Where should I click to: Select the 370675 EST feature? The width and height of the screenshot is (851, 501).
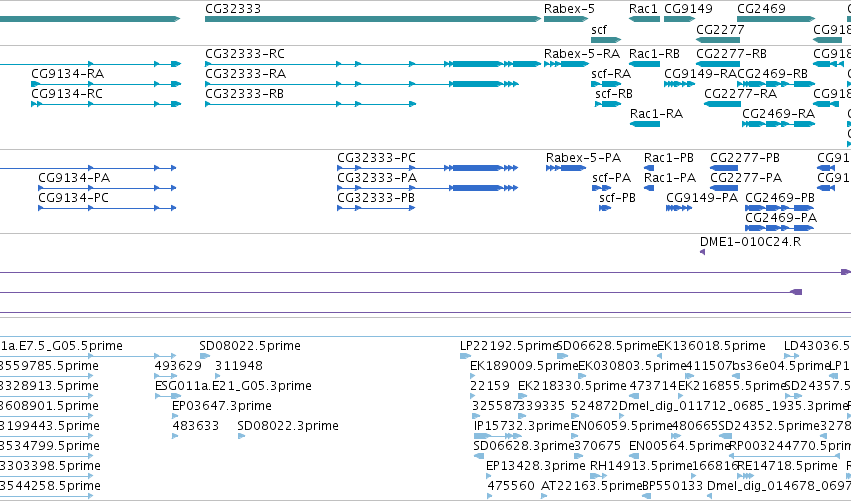click(x=579, y=456)
